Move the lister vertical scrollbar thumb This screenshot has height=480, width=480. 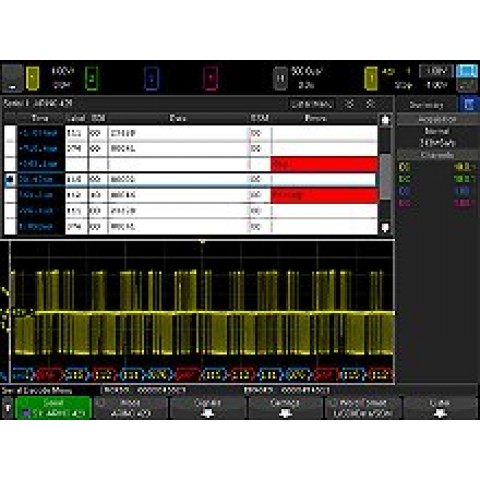tap(386, 177)
